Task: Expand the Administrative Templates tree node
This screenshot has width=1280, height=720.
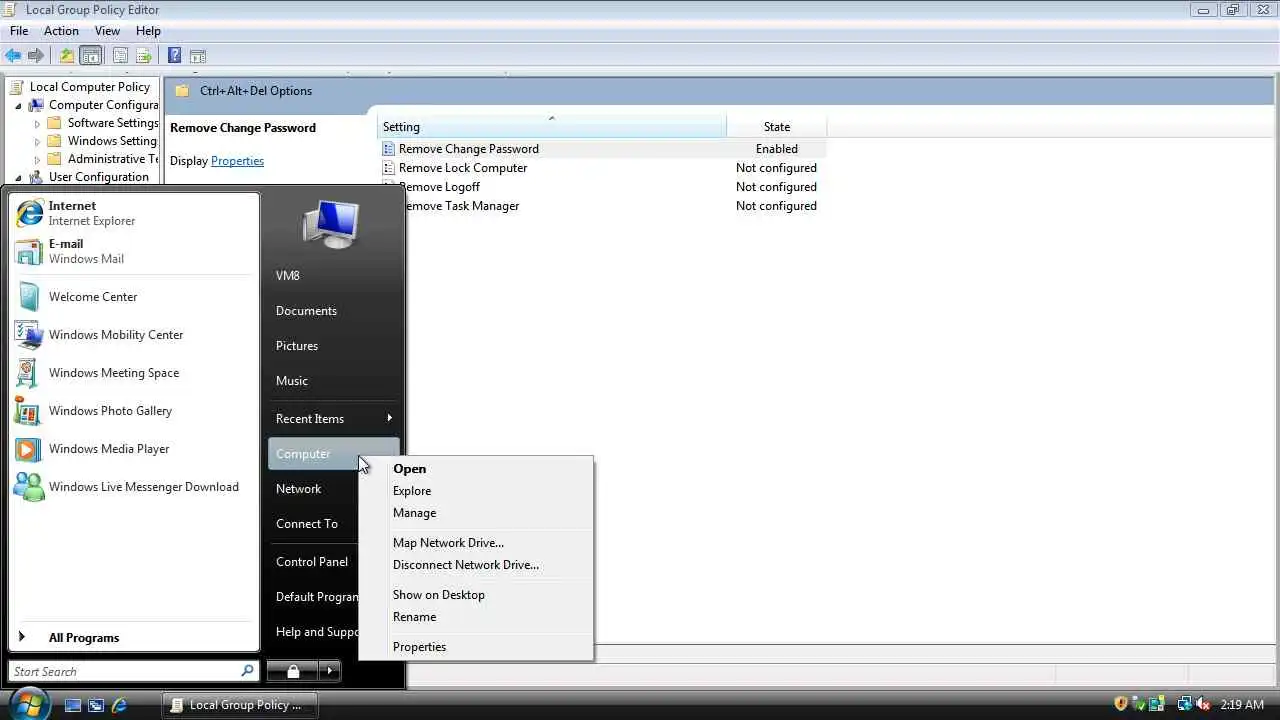Action: click(x=38, y=160)
